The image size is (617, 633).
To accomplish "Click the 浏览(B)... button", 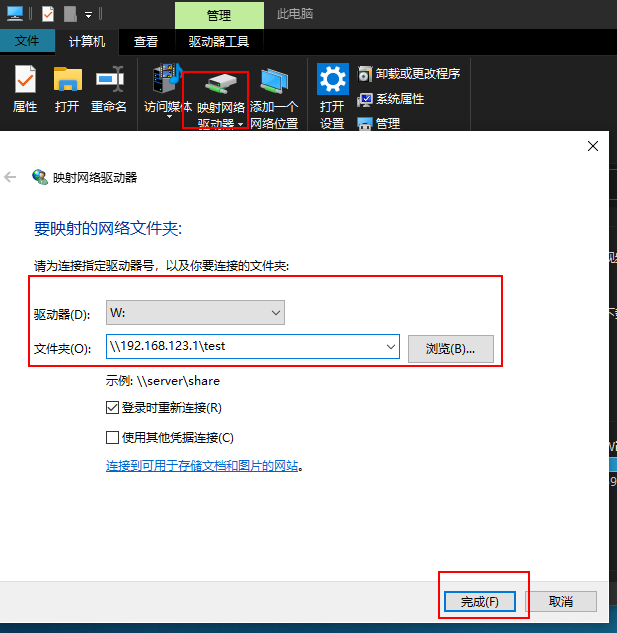I will point(450,348).
